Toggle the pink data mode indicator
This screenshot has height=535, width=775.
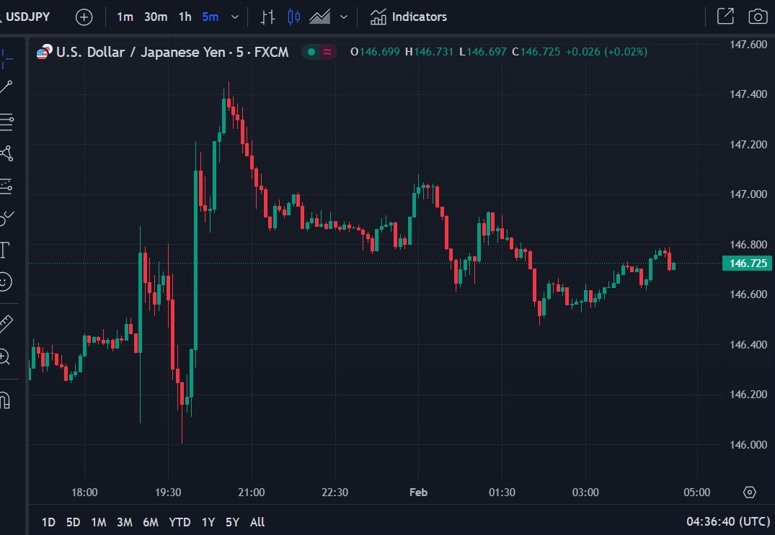tap(327, 52)
